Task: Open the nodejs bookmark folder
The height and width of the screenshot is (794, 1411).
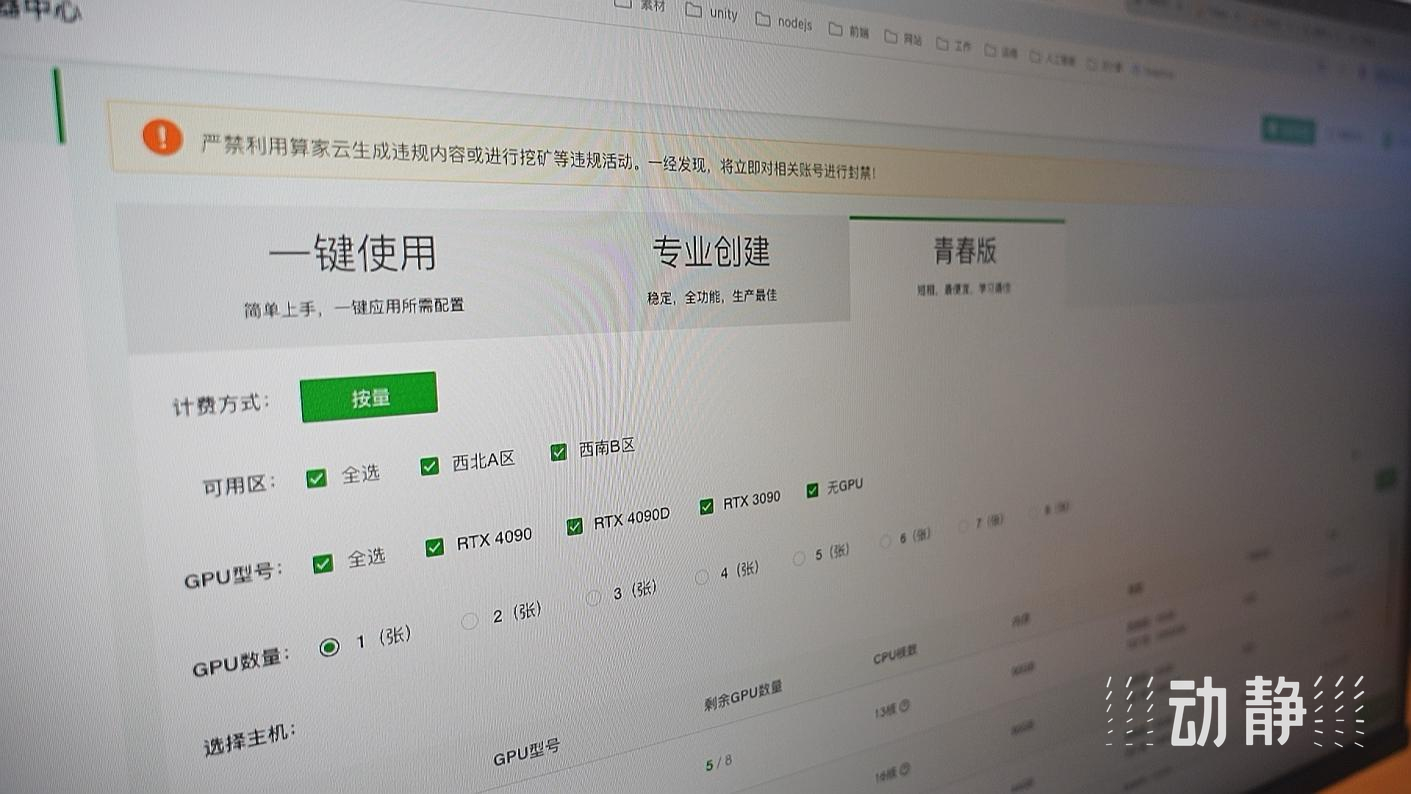Action: [784, 22]
